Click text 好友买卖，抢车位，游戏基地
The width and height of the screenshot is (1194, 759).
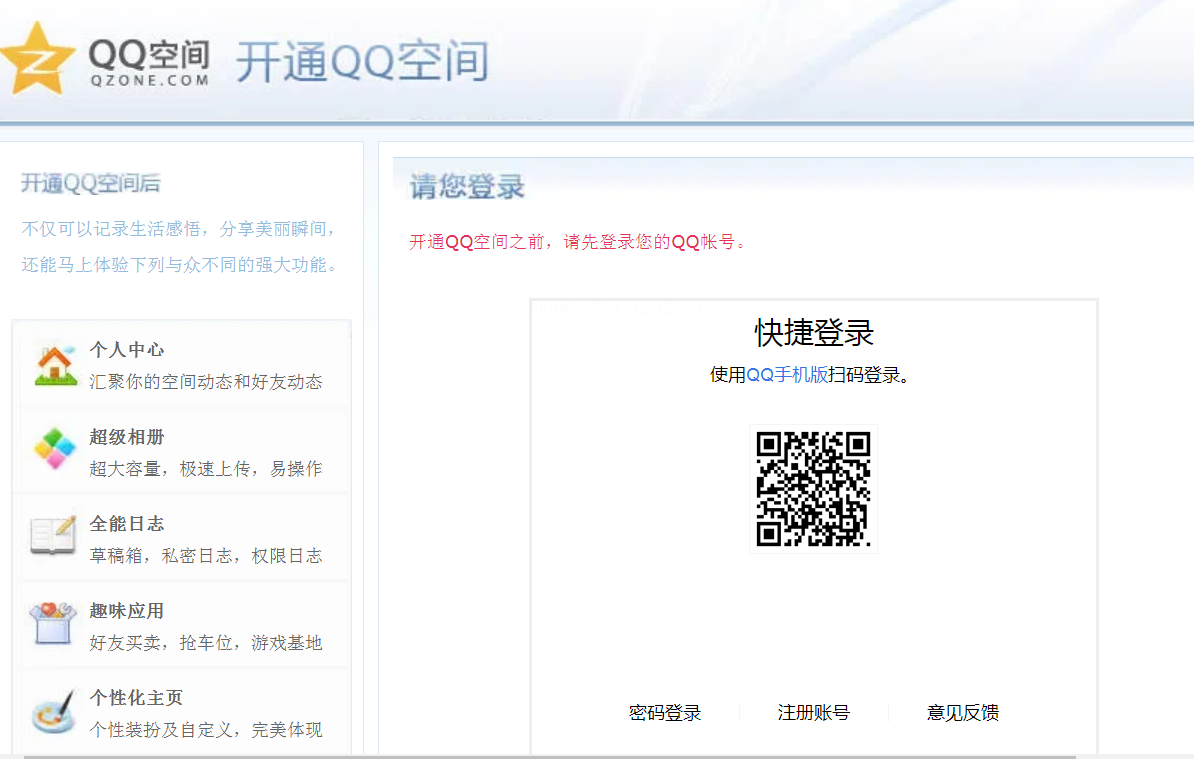click(206, 643)
